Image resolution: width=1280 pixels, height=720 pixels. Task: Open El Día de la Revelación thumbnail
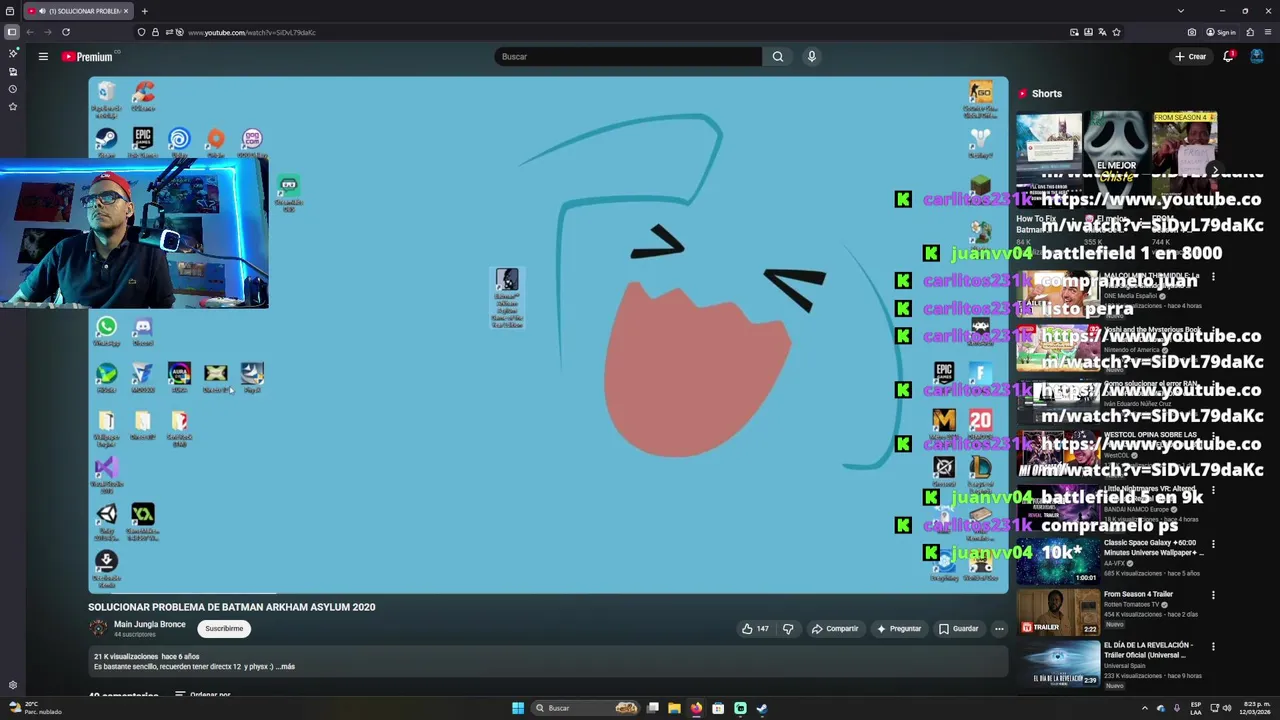point(1058,663)
